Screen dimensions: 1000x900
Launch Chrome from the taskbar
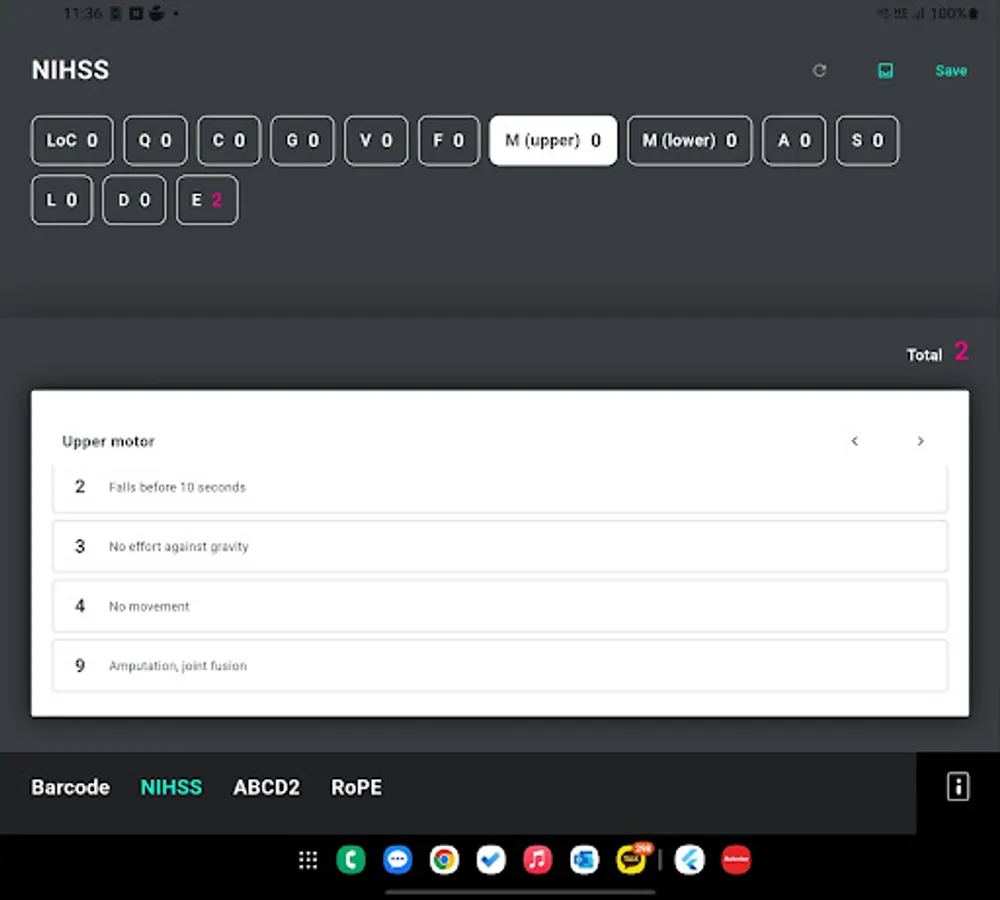click(444, 860)
